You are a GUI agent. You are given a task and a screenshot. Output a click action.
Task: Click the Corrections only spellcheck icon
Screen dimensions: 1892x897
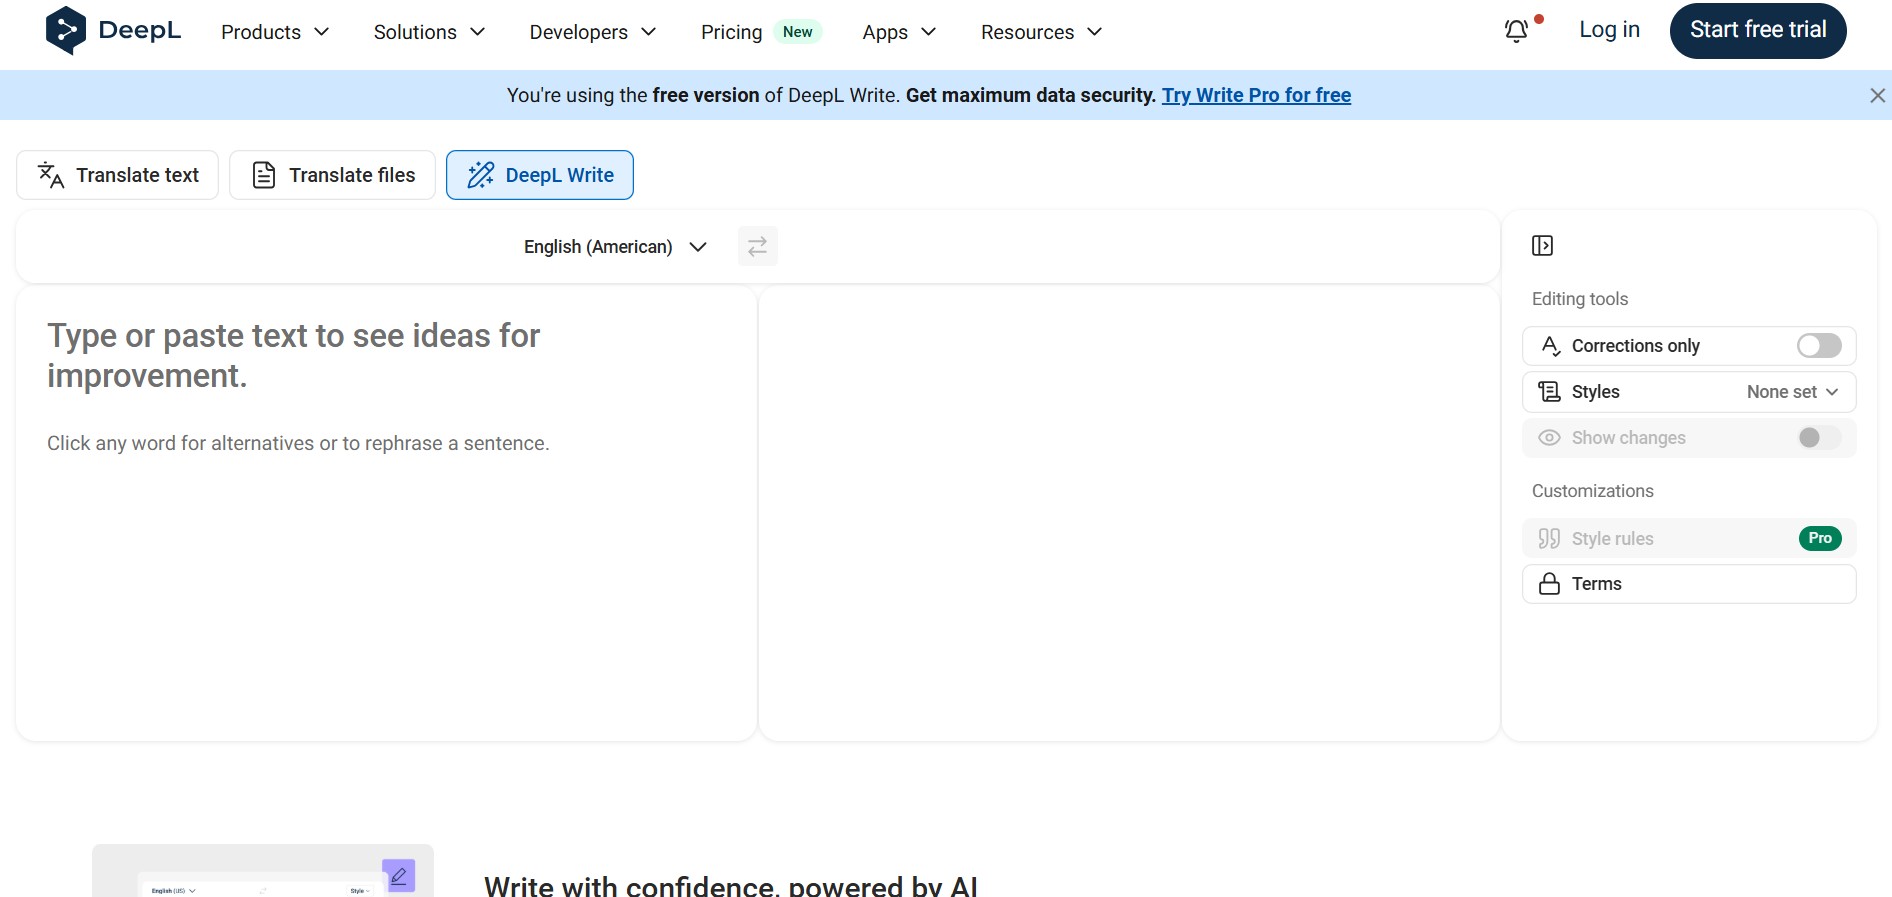tap(1550, 346)
